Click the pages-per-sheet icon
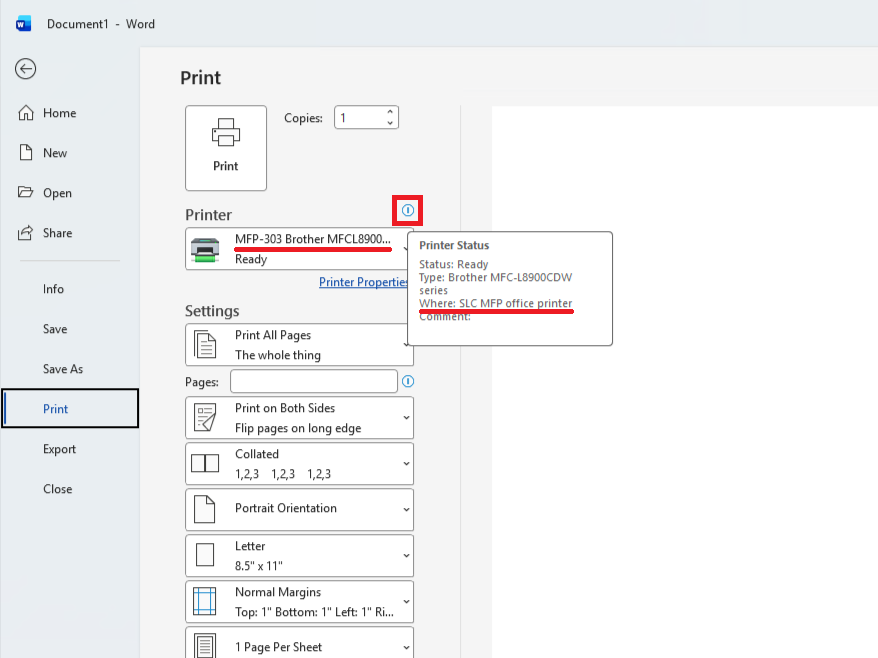The image size is (878, 658). point(205,645)
